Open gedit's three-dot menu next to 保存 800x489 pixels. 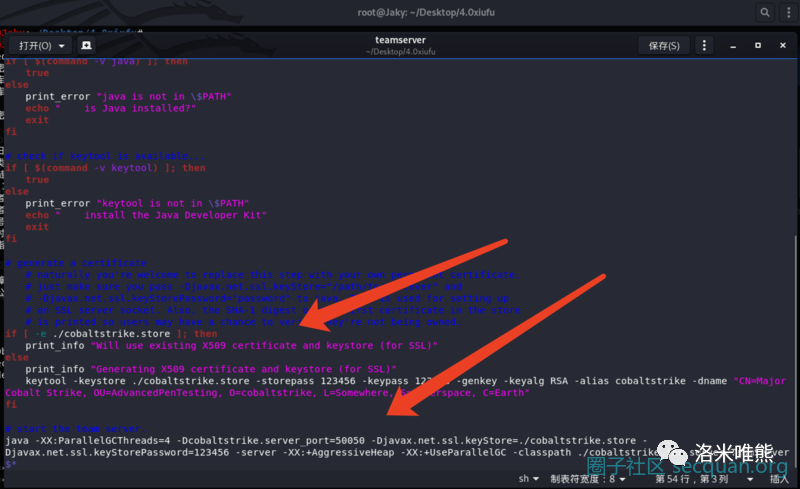pos(704,45)
